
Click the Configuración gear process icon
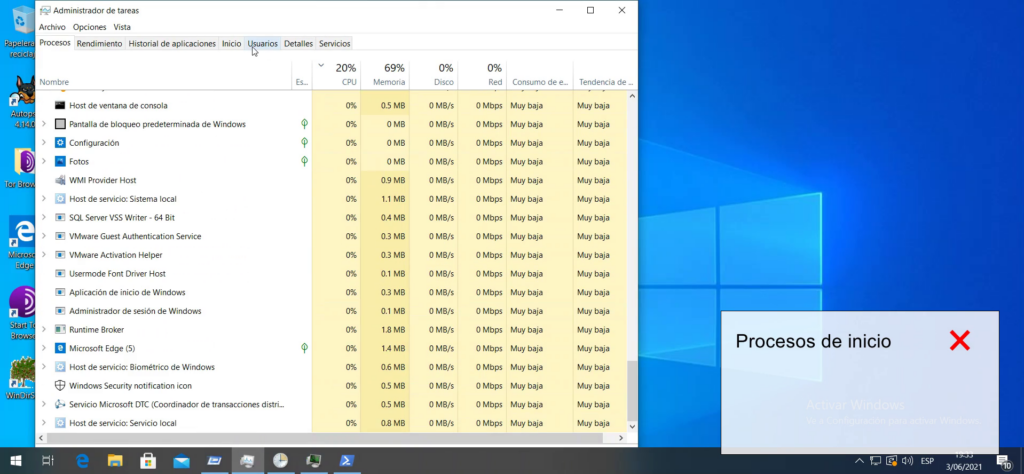[x=60, y=142]
